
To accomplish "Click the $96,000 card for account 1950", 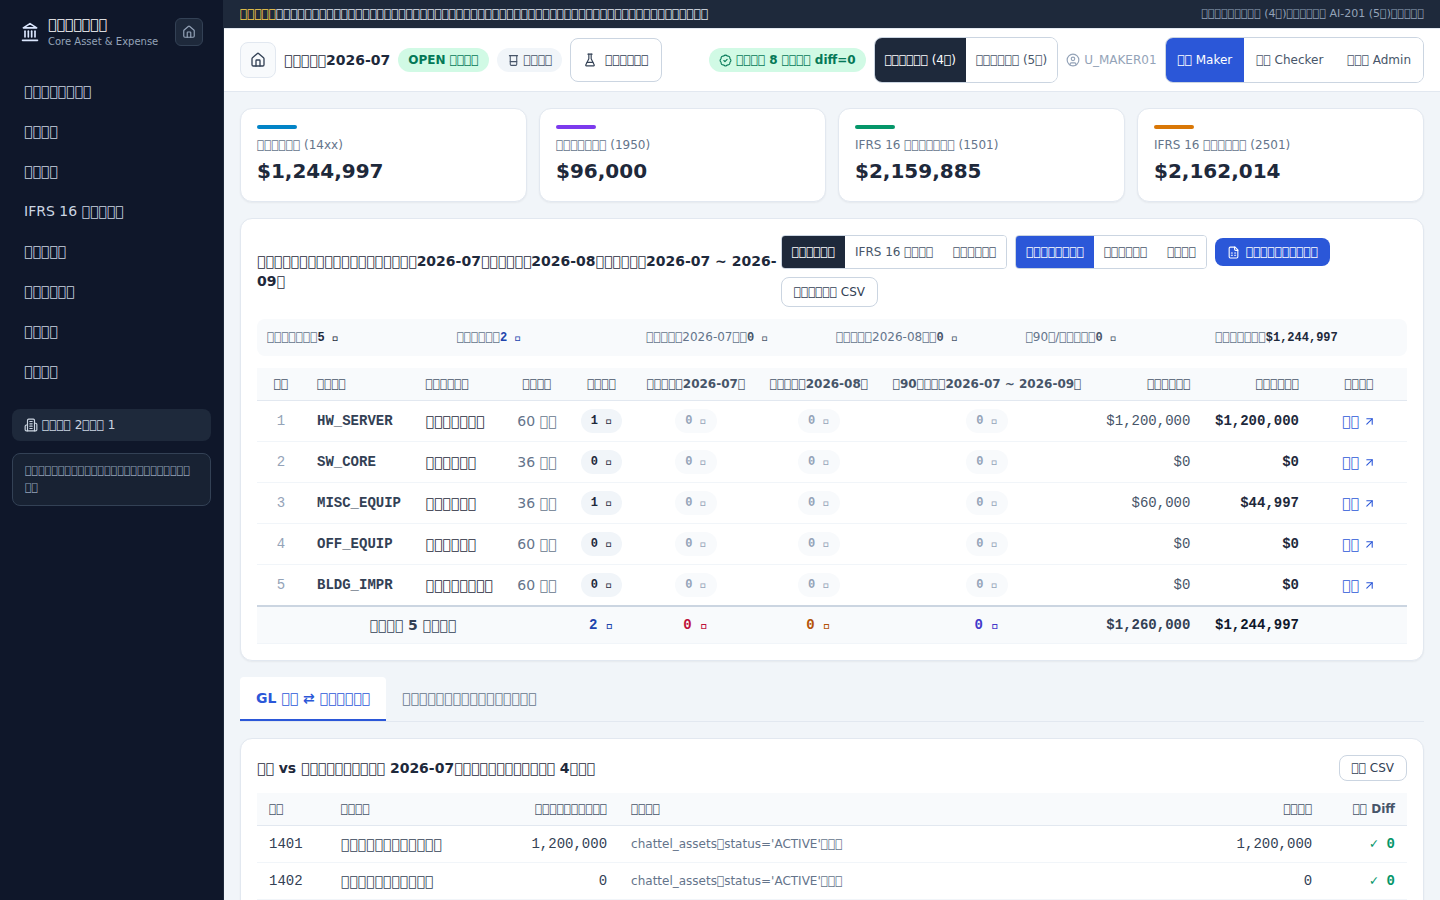I will point(682,155).
